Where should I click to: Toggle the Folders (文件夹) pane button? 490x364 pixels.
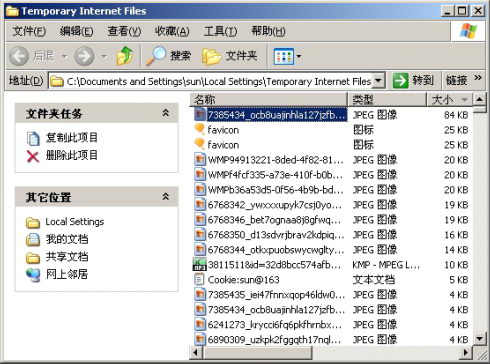coord(230,56)
